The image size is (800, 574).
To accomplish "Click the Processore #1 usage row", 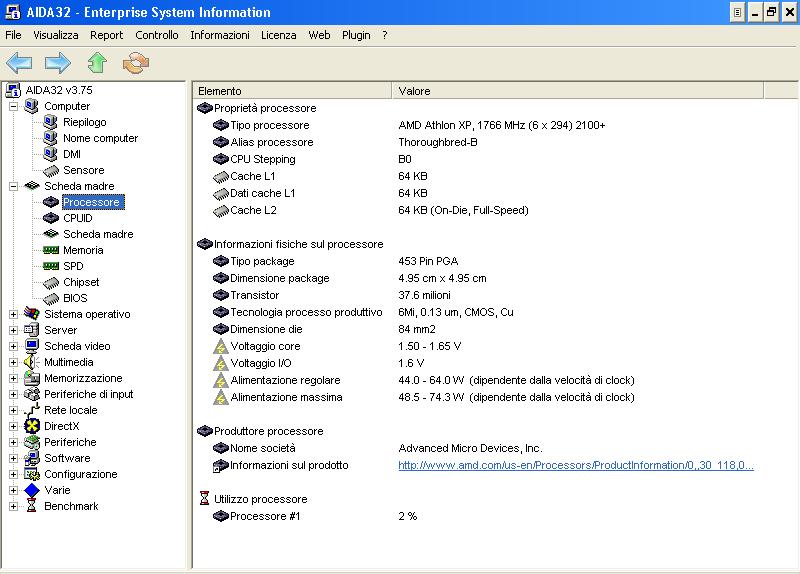I will [265, 516].
